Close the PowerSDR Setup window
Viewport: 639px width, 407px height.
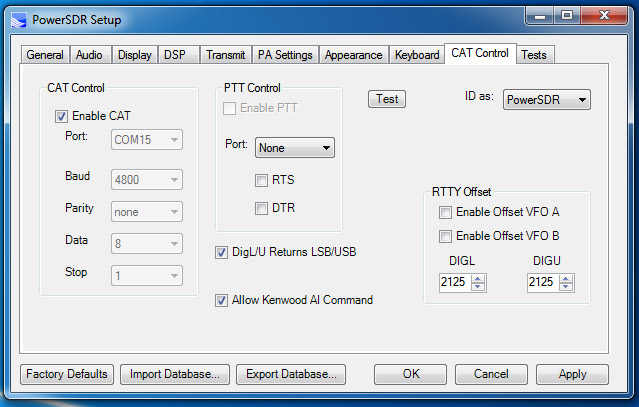point(604,16)
